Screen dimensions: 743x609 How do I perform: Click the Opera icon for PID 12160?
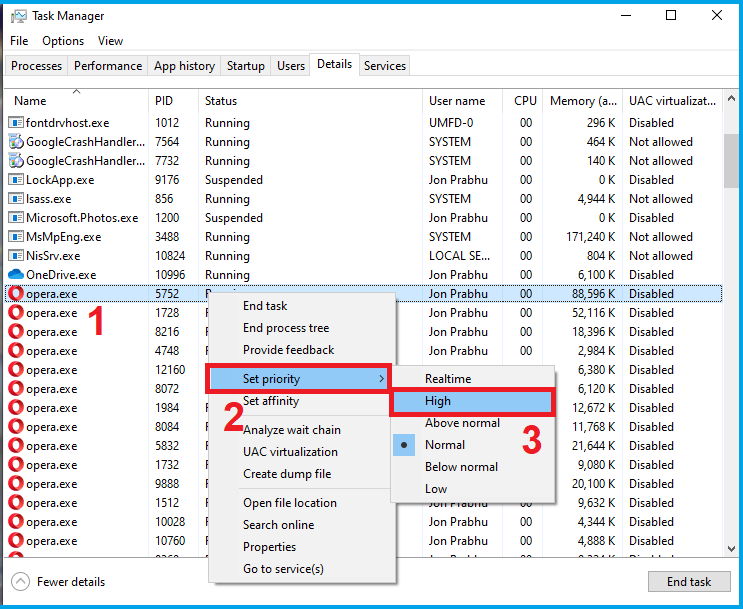click(x=16, y=369)
